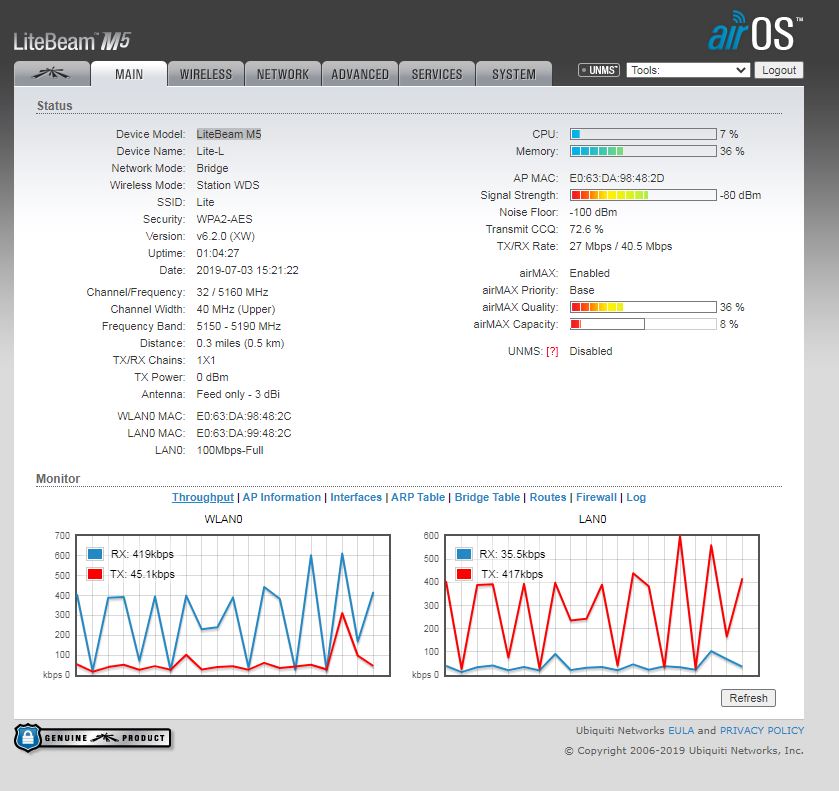Image resolution: width=839 pixels, height=791 pixels.
Task: Click the LAN0 MAC address value
Action: pyautogui.click(x=243, y=433)
